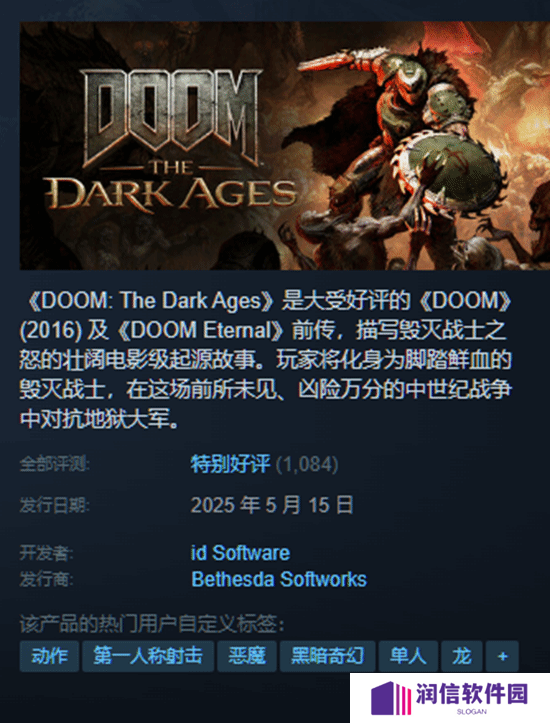Image resolution: width=550 pixels, height=723 pixels.
Task: Expand more tags with the plus button
Action: tap(502, 656)
